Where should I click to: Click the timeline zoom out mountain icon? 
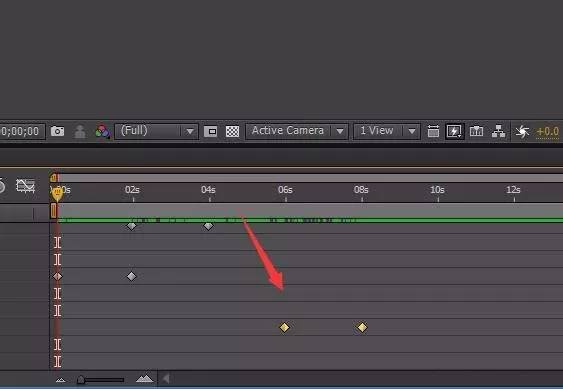pos(61,380)
